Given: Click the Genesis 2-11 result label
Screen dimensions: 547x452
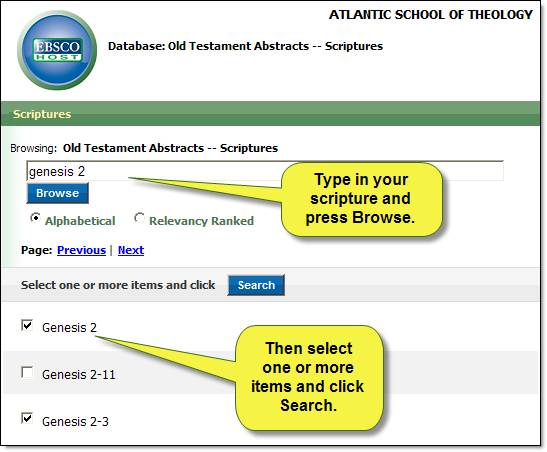Looking at the screenshot, I should tap(78, 375).
